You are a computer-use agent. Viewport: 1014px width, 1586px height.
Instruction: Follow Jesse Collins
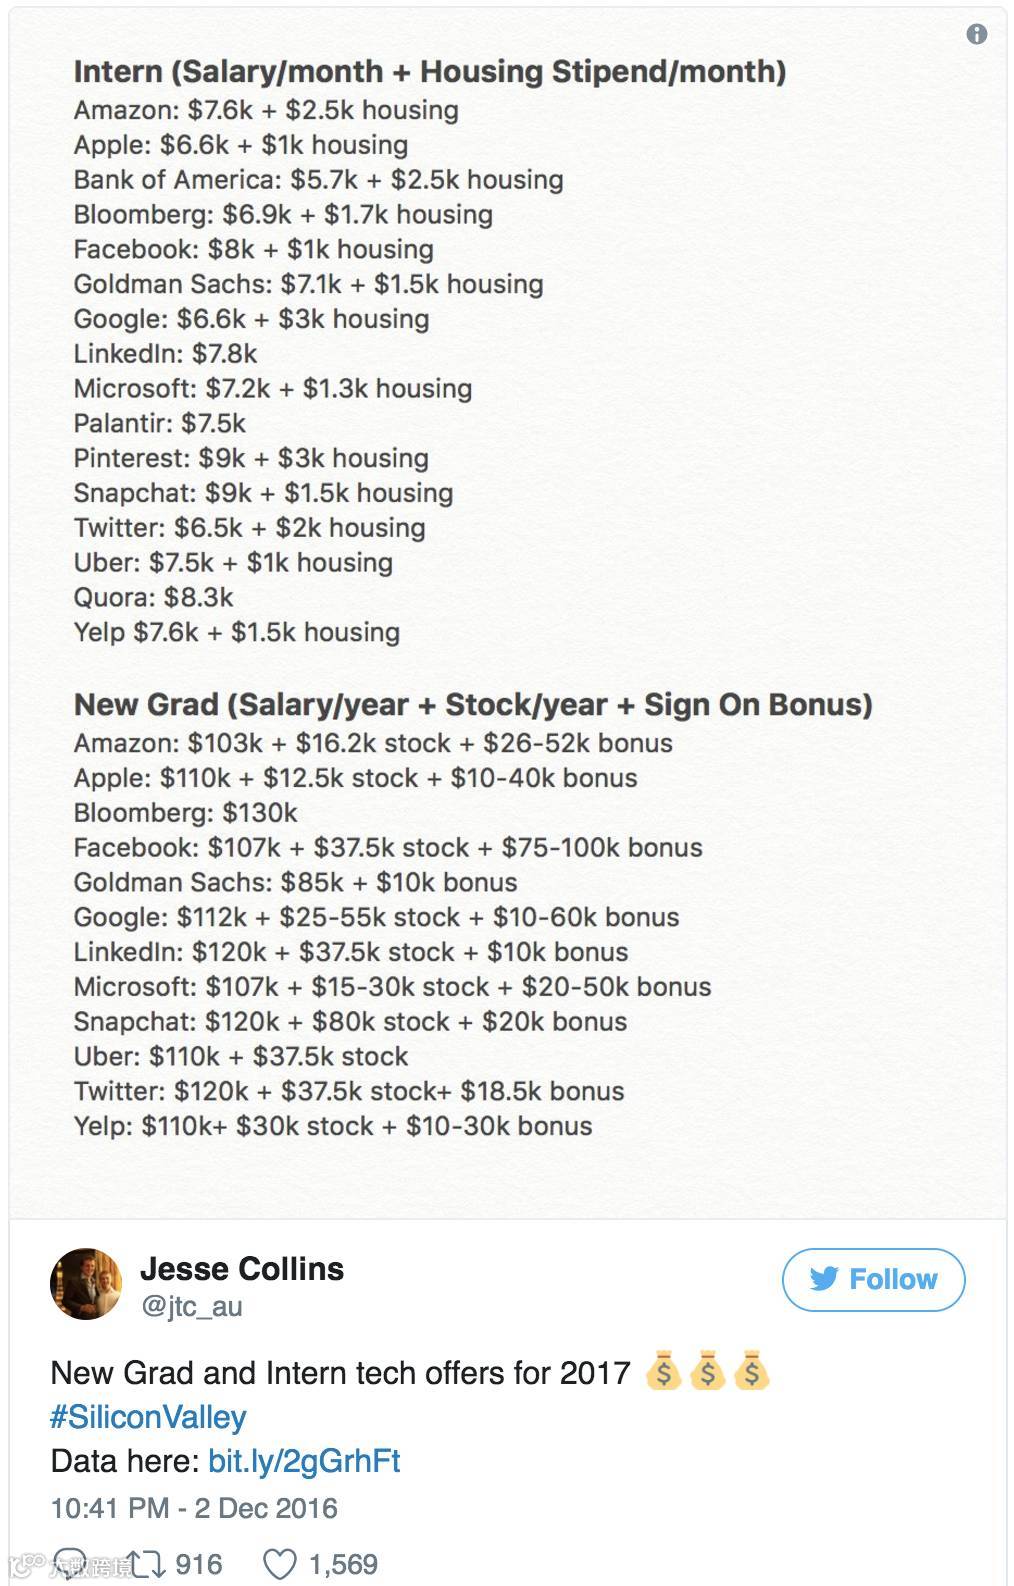tap(873, 1279)
